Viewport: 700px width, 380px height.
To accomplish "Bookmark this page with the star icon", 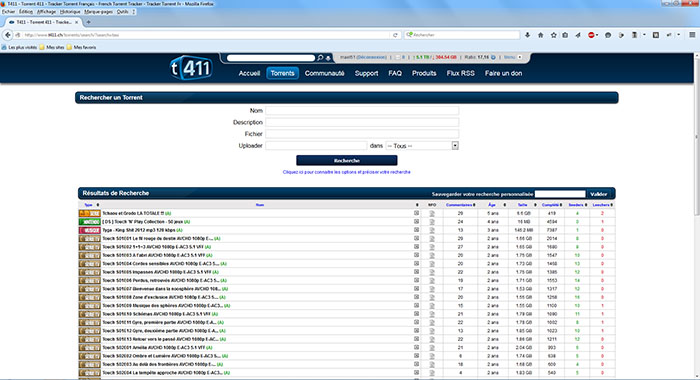I will point(554,35).
